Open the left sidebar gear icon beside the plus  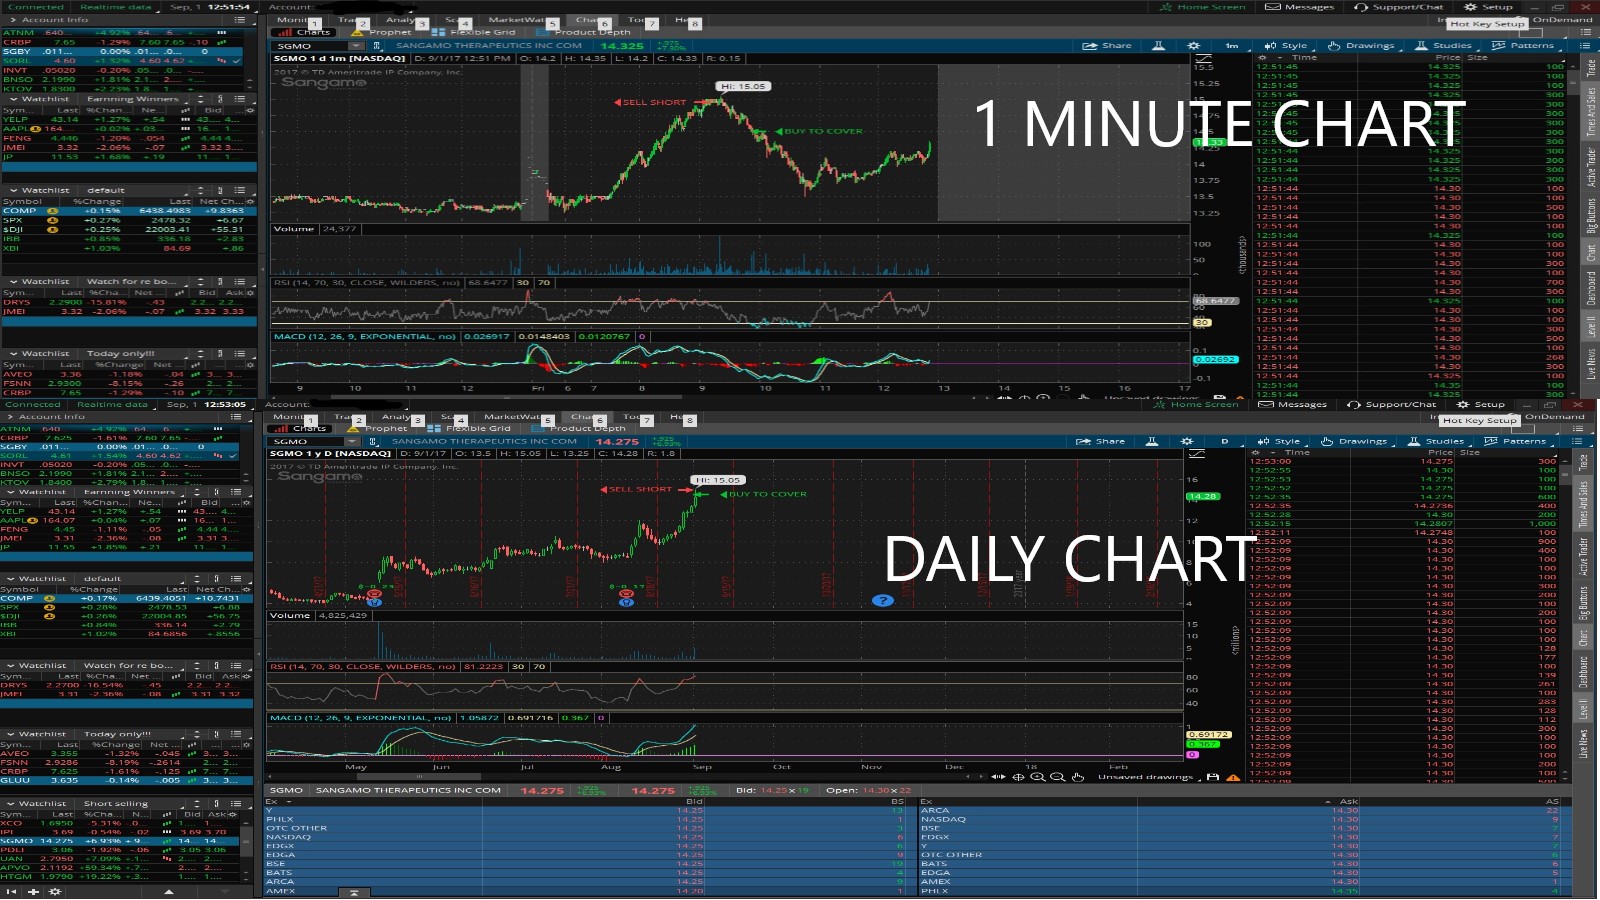[55, 891]
